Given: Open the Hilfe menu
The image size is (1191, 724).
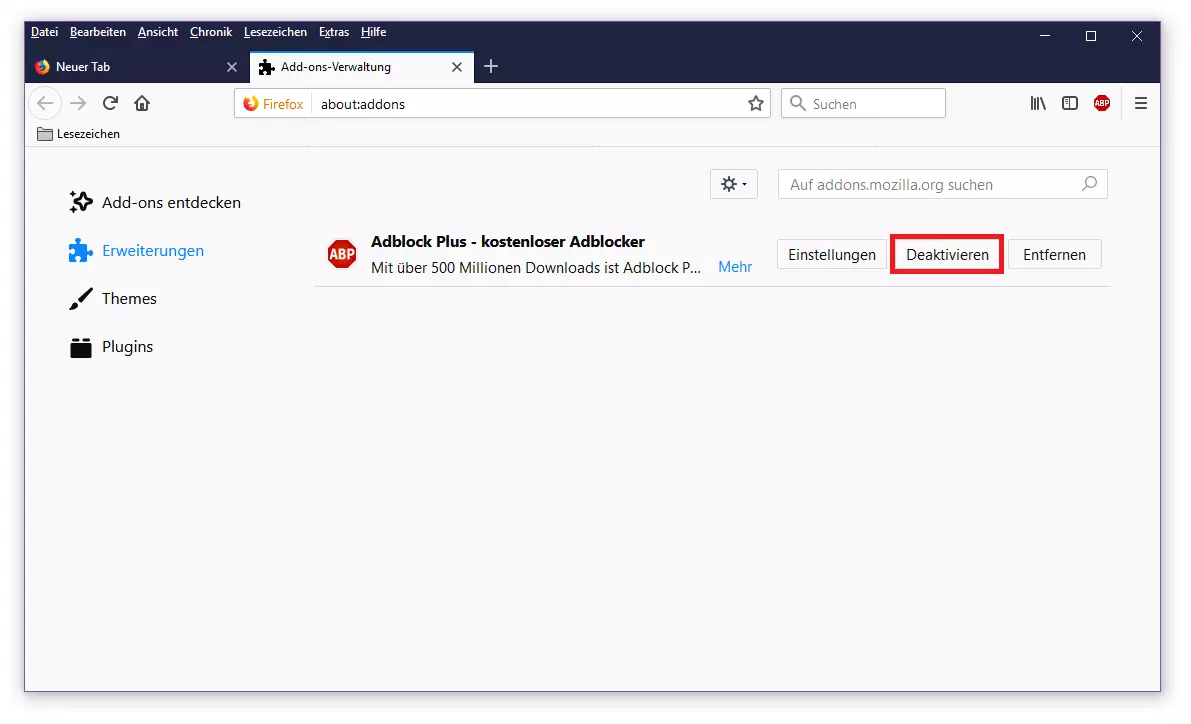Looking at the screenshot, I should pos(373,32).
